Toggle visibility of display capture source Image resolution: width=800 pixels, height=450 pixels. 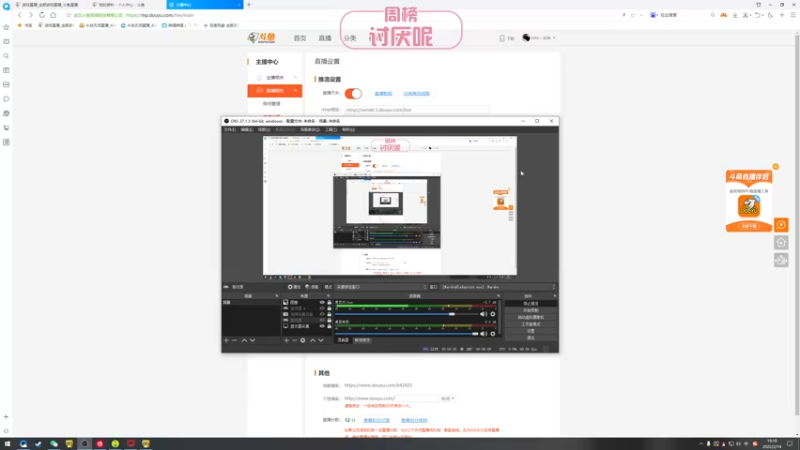point(322,326)
